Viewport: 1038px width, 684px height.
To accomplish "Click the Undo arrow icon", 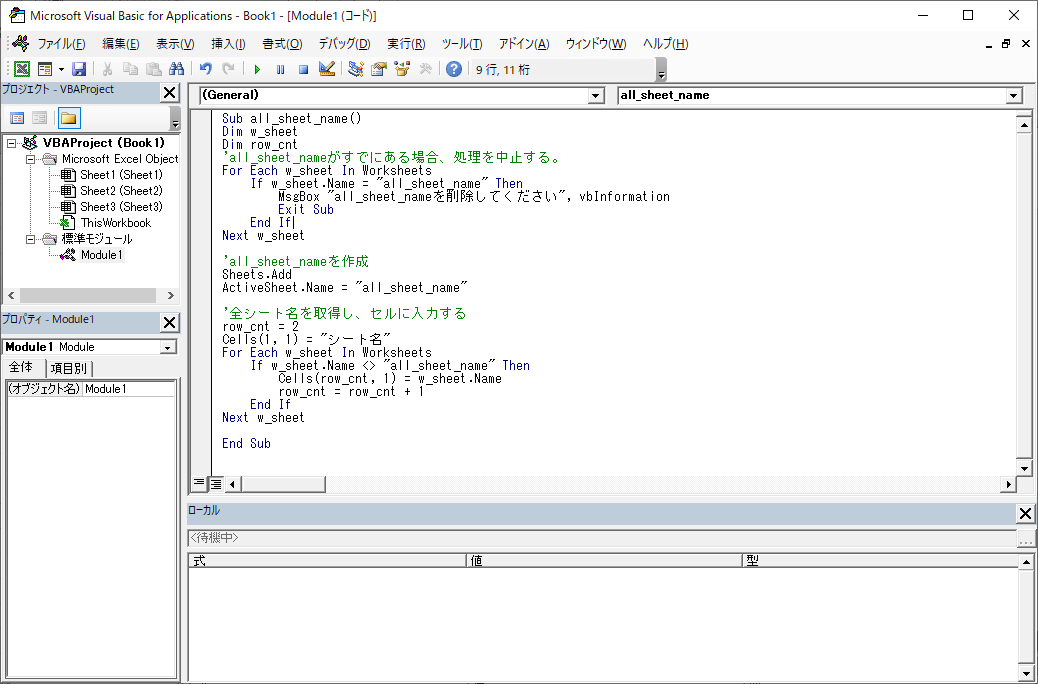I will click(x=205, y=69).
